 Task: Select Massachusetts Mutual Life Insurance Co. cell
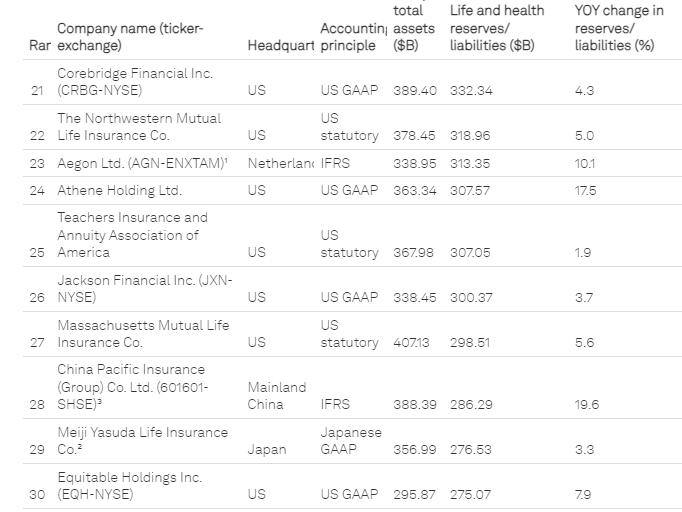(x=143, y=334)
